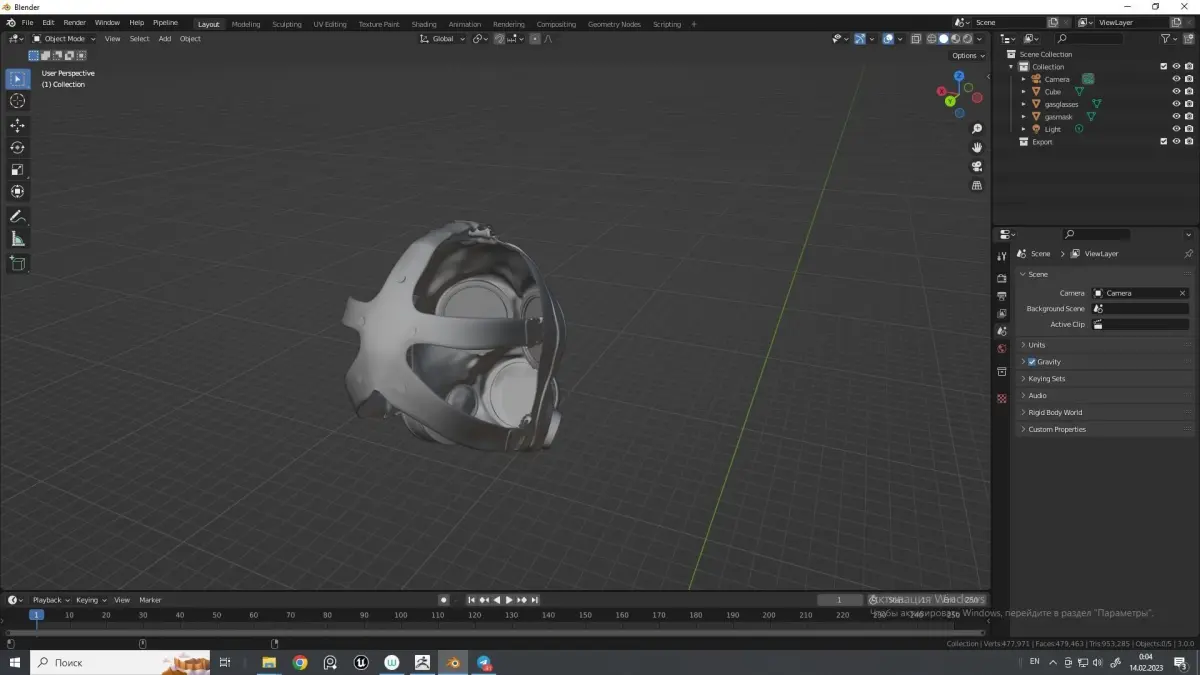Viewport: 1200px width, 675px height.
Task: Switch to the Shading workspace tab
Action: pyautogui.click(x=424, y=24)
